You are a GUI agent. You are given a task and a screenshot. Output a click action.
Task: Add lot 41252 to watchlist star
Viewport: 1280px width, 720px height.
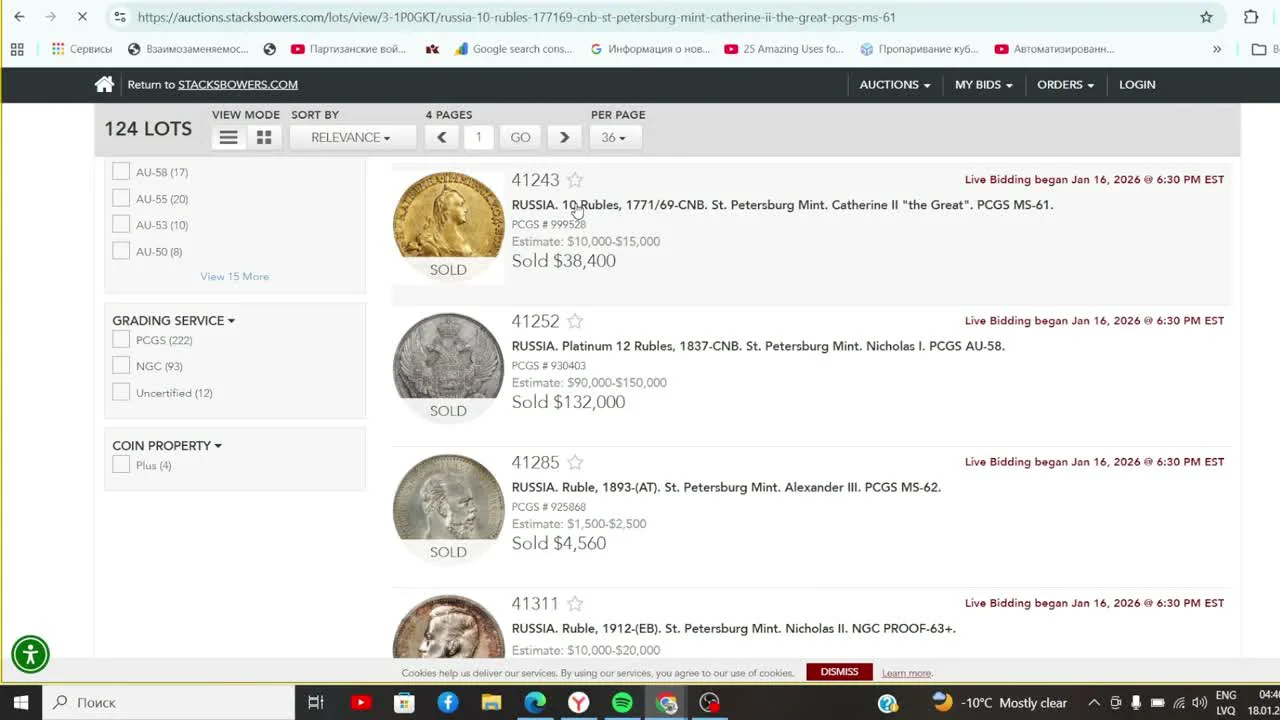(575, 321)
